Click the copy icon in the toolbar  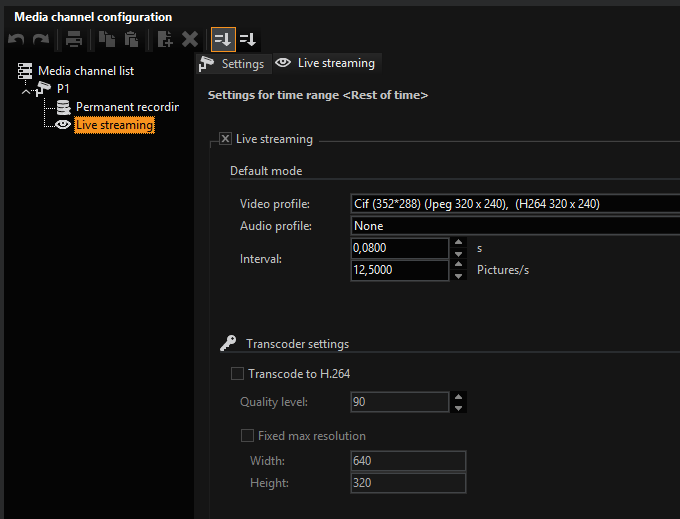pos(107,40)
